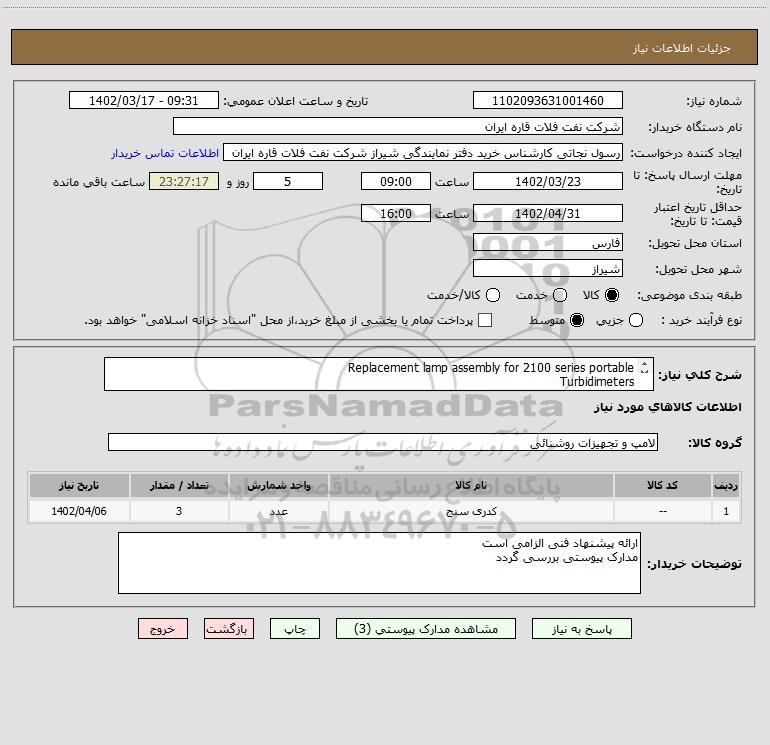Click the delivery city field 'شیراز'
The image size is (770, 745).
tap(548, 269)
